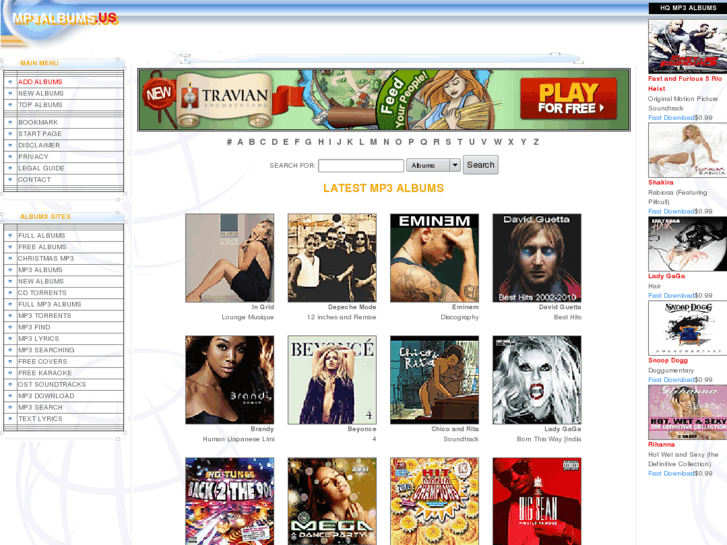Click Fast Download under Fast and Furious 5

point(671,118)
